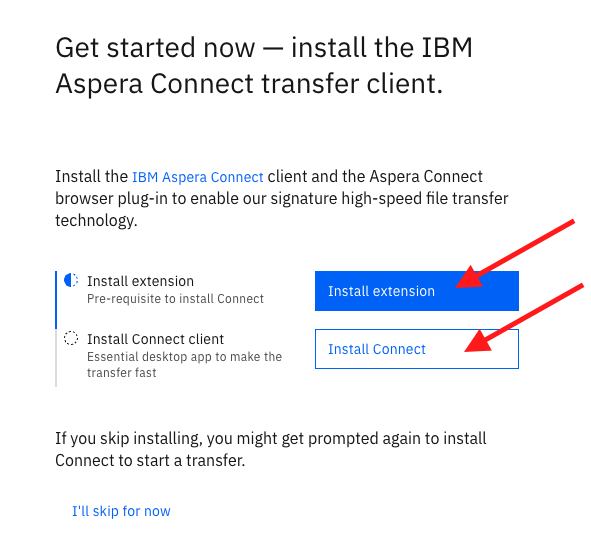
Task: Select the Install extension step title
Action: (x=140, y=281)
